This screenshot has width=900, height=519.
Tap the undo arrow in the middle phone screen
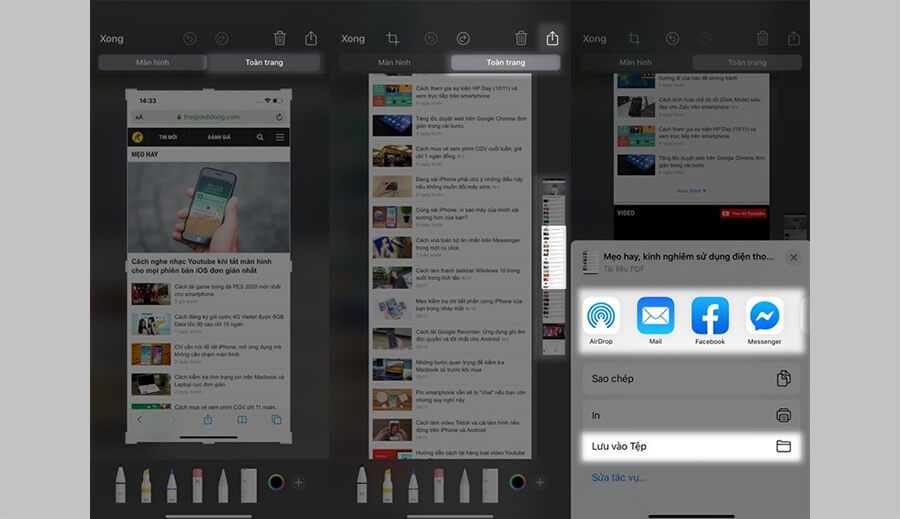tap(430, 38)
